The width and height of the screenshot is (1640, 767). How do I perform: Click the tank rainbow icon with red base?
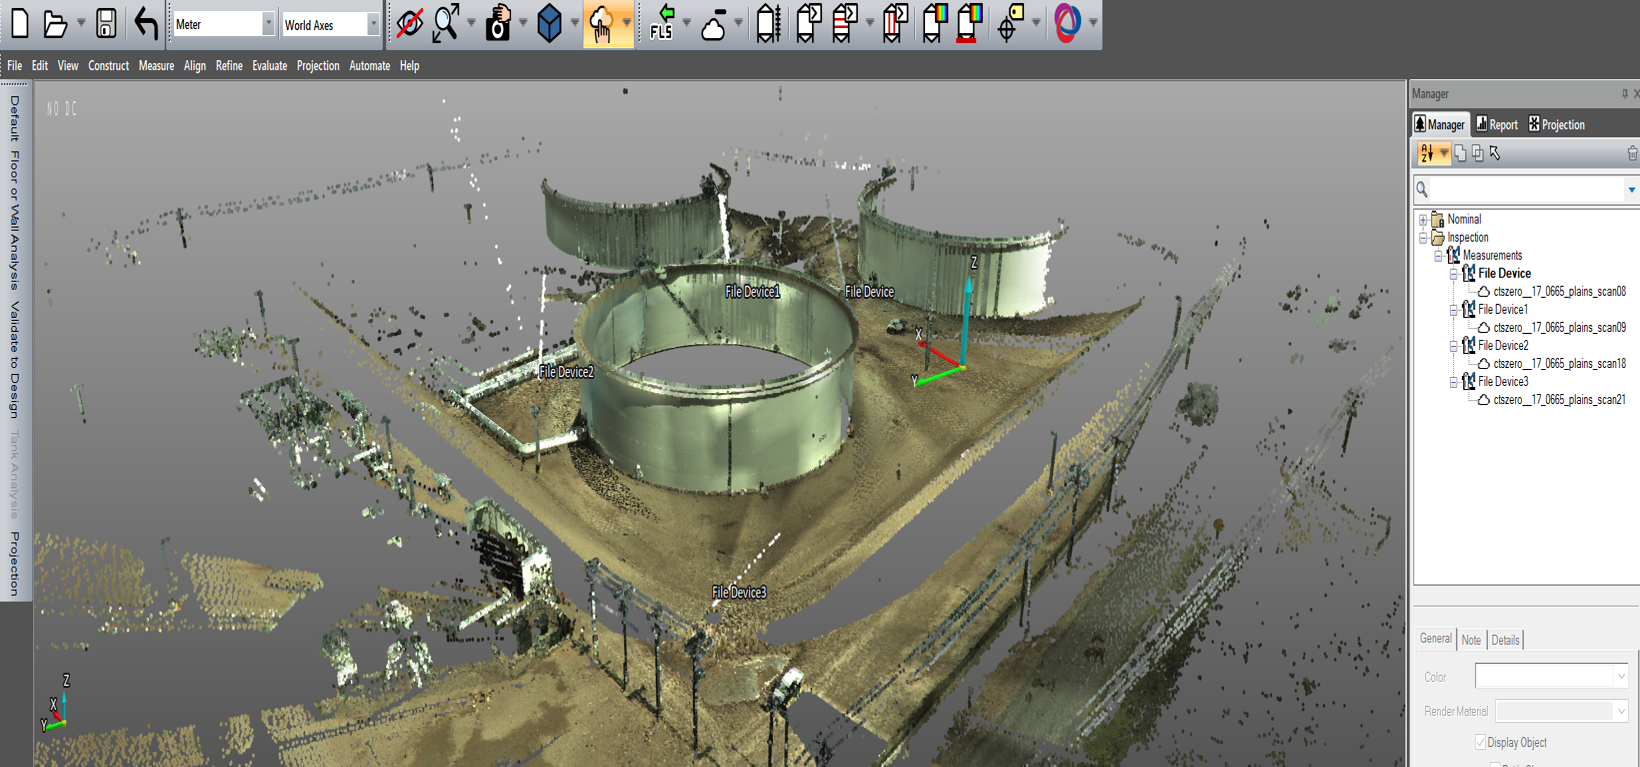point(969,23)
